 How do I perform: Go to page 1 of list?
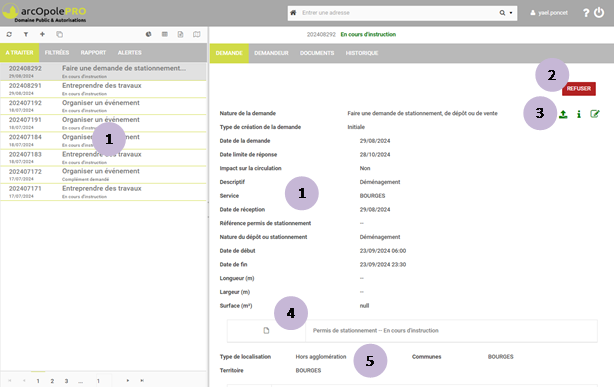(x=38, y=381)
